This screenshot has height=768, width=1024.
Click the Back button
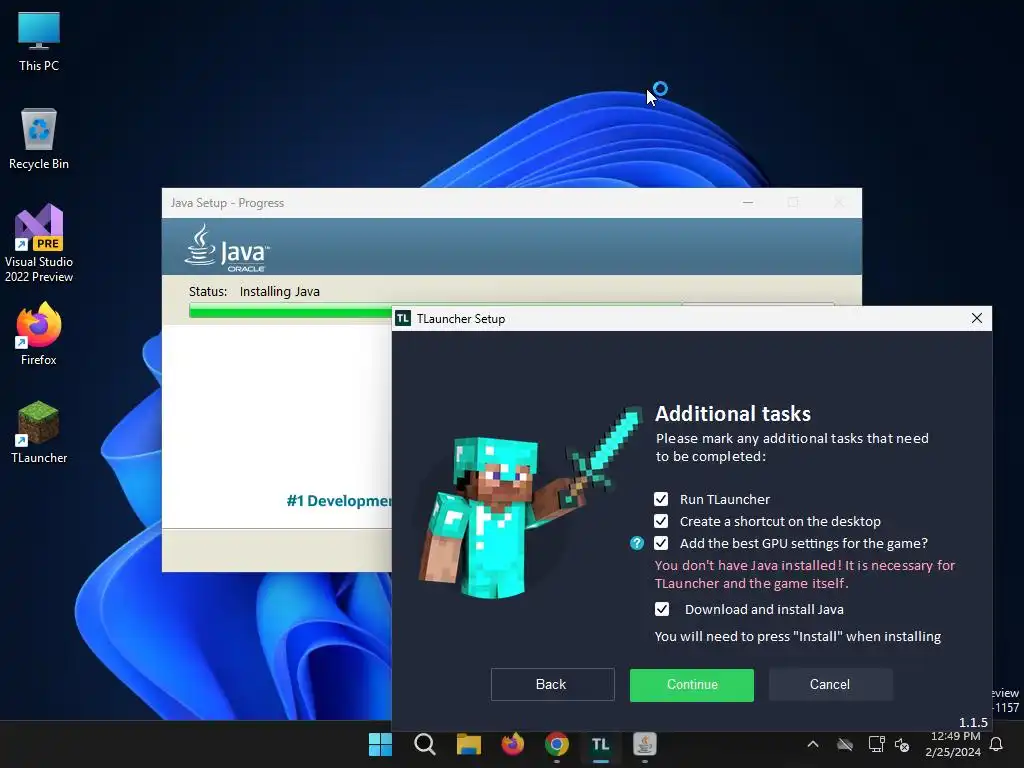552,684
